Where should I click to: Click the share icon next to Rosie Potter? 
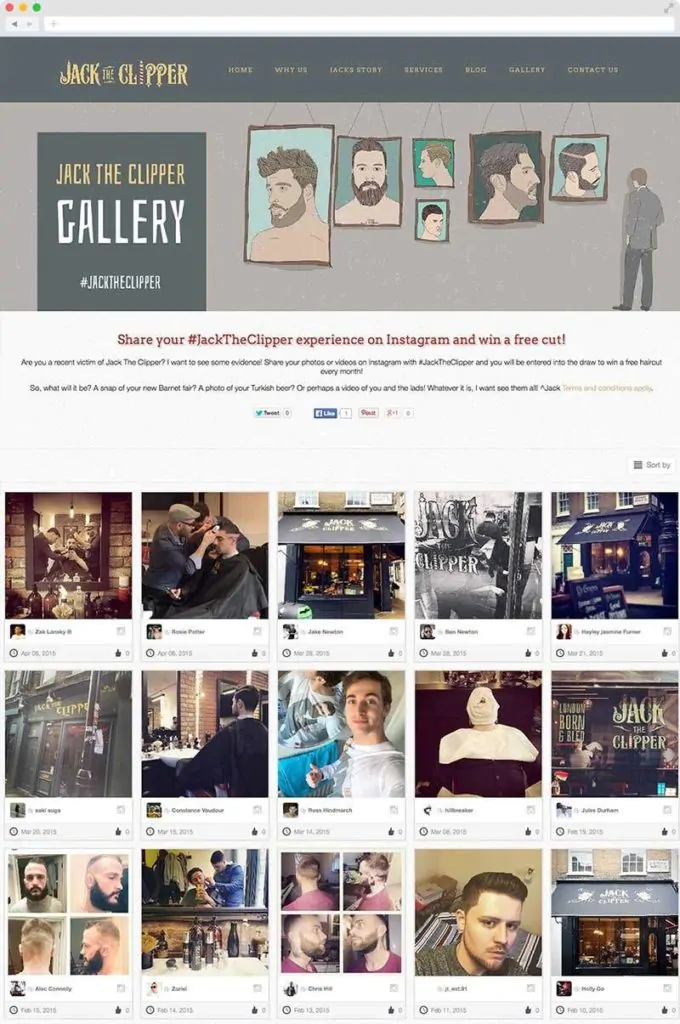click(x=257, y=632)
